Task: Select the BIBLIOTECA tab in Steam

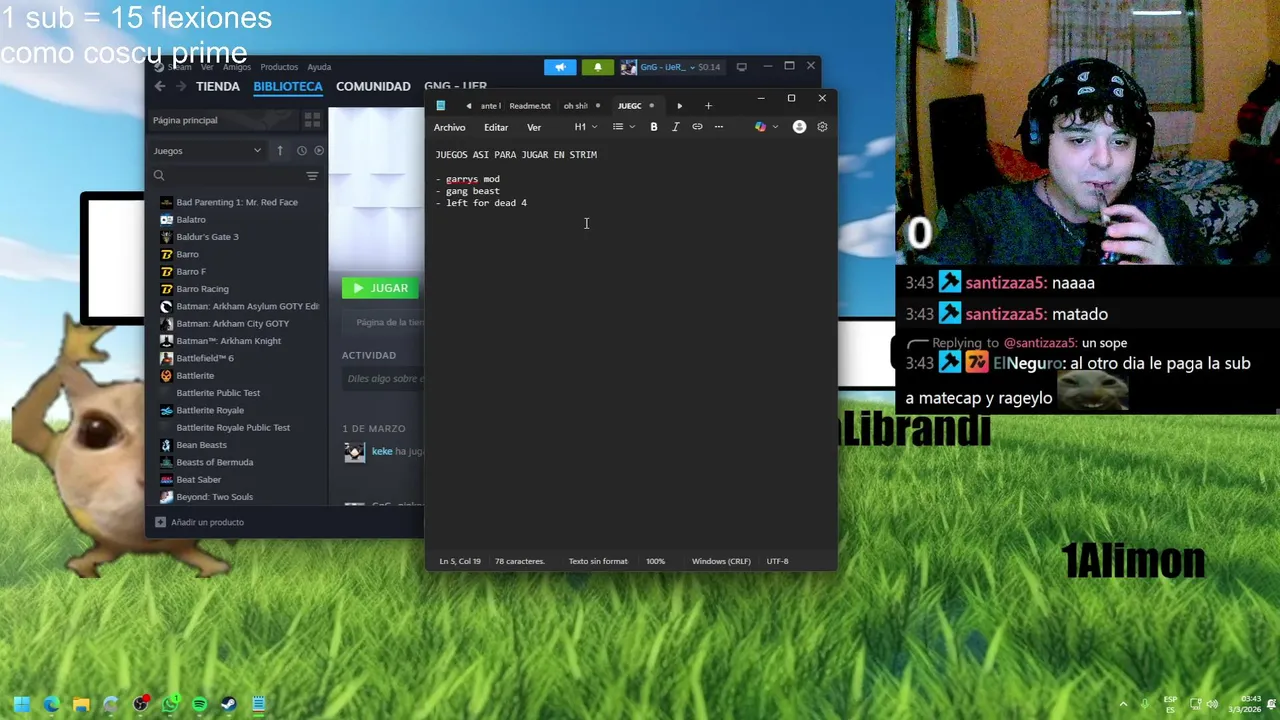Action: pyautogui.click(x=288, y=87)
